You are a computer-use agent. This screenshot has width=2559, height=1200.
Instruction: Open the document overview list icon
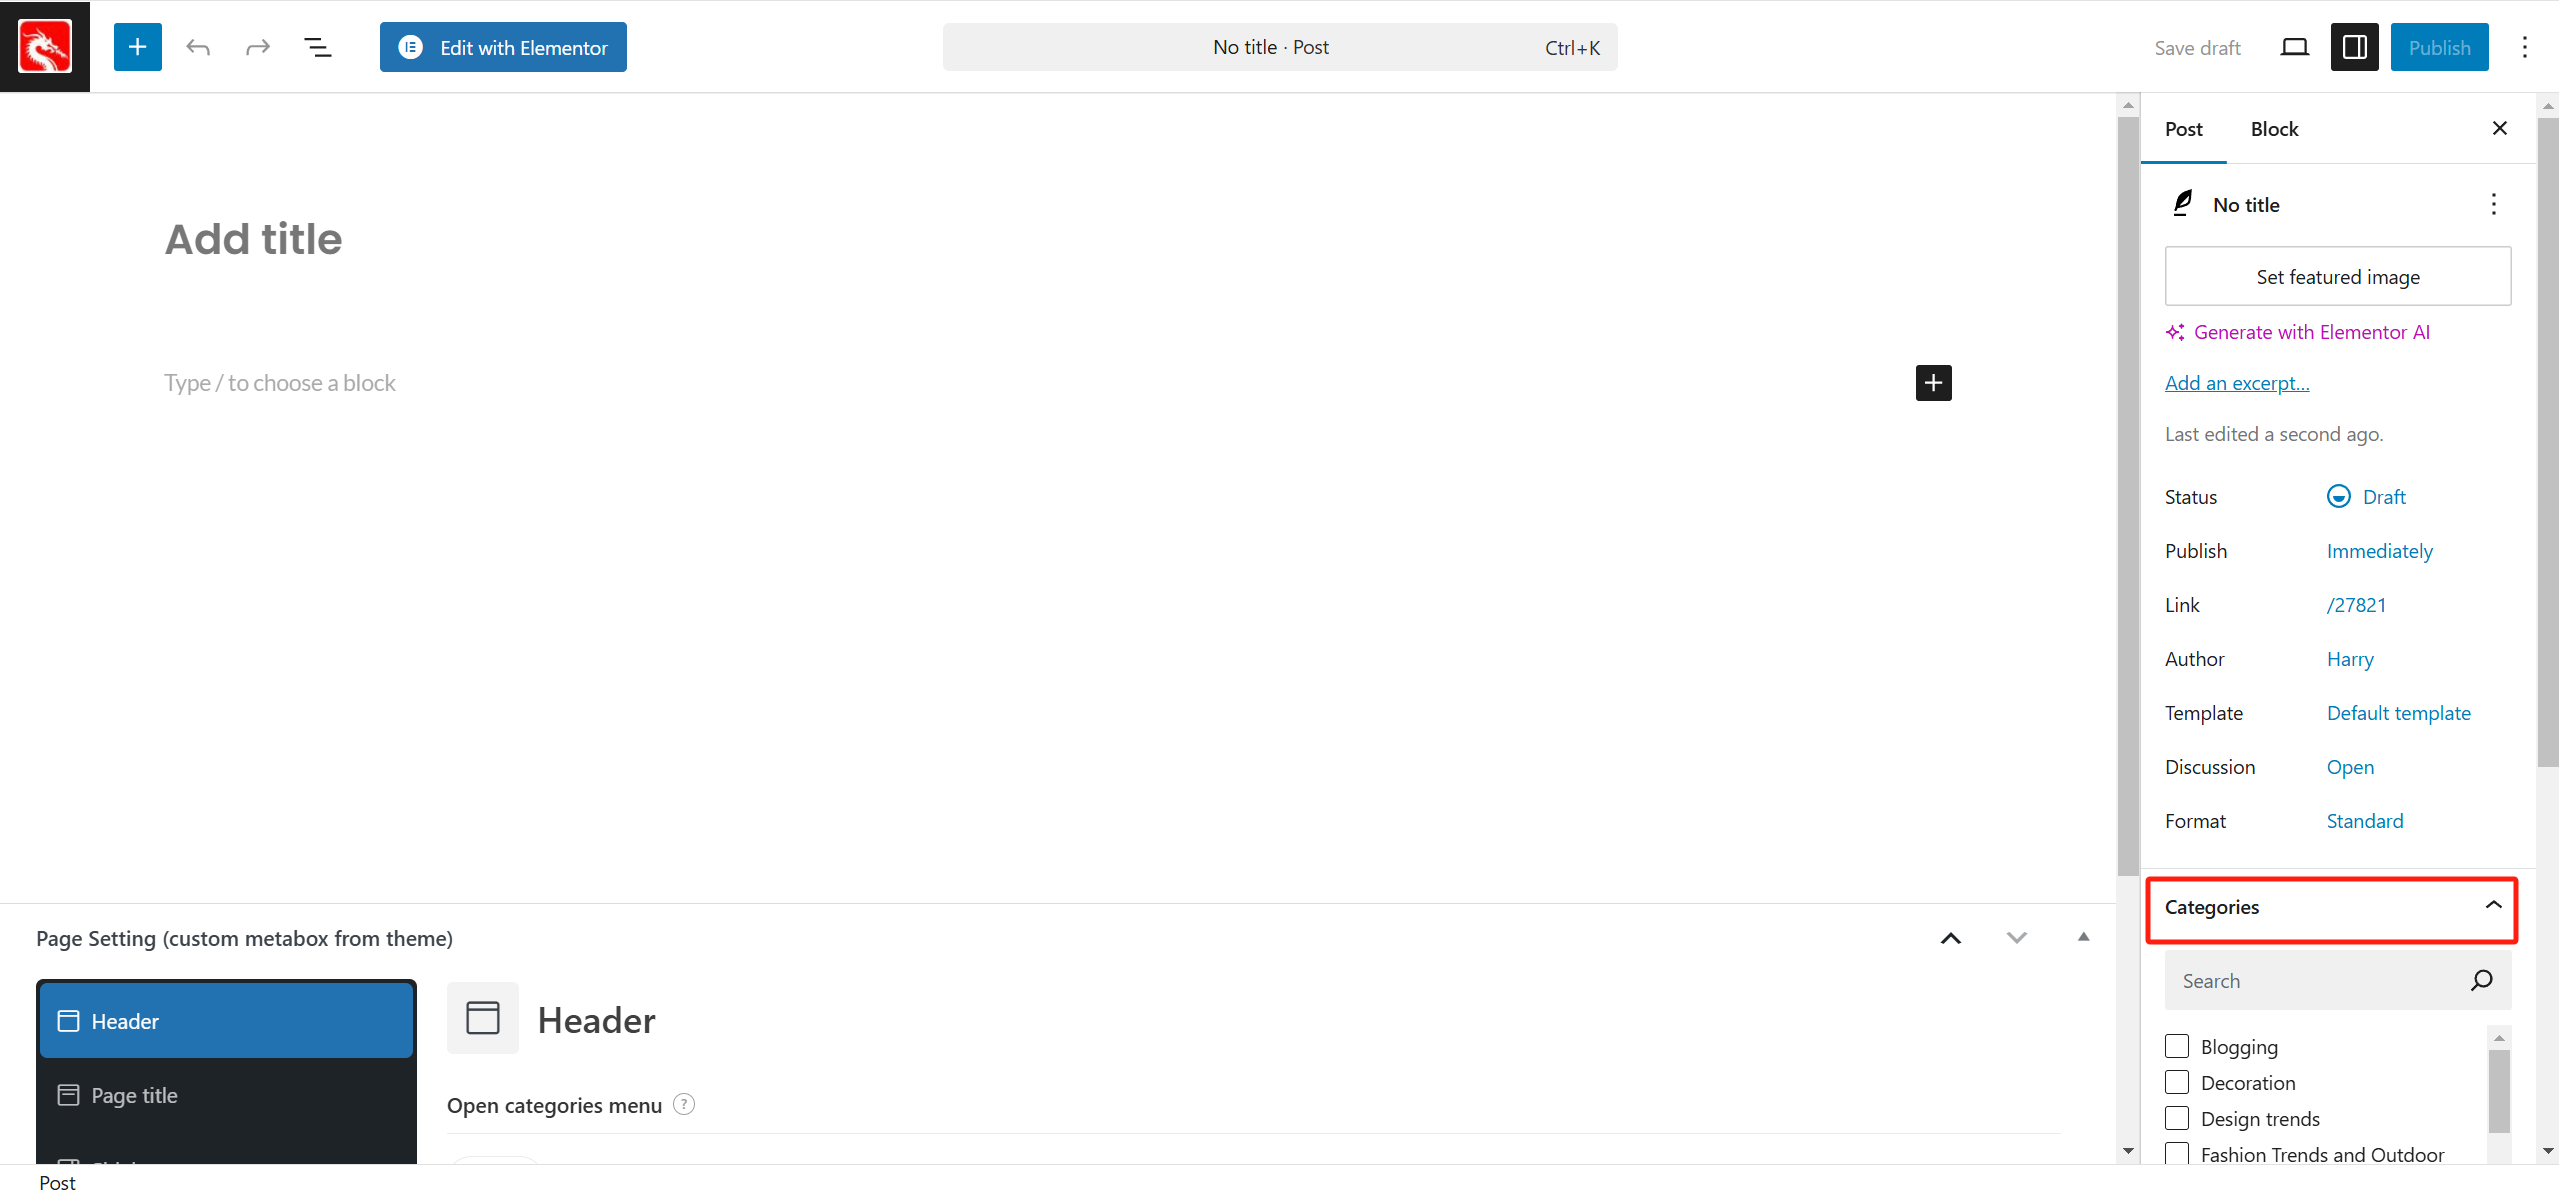coord(317,47)
